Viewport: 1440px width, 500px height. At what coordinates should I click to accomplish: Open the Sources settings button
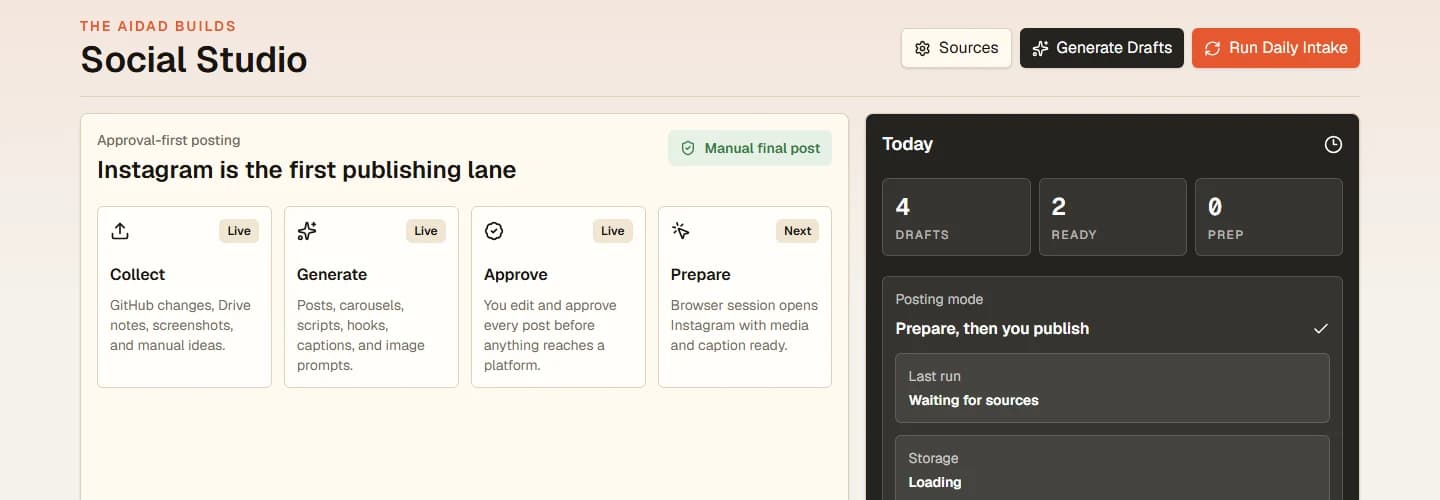point(956,48)
